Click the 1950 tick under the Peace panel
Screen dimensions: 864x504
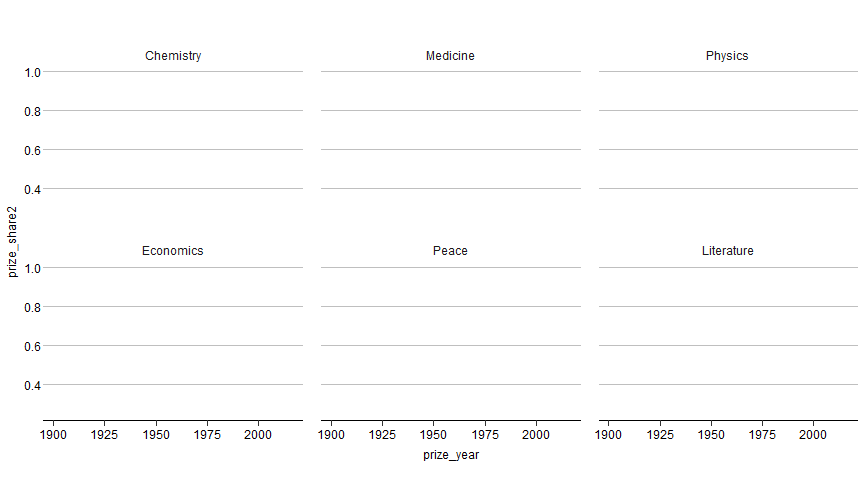pos(433,436)
